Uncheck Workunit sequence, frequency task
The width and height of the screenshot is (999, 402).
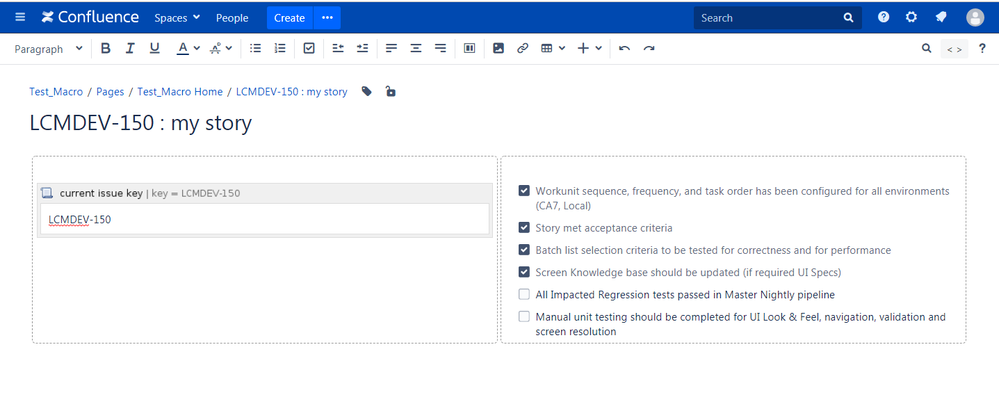(524, 190)
